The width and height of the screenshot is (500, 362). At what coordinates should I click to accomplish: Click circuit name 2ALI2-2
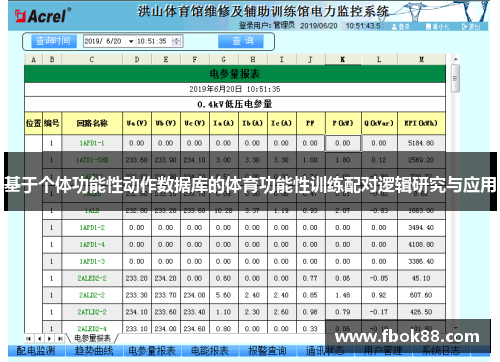pyautogui.click(x=92, y=296)
